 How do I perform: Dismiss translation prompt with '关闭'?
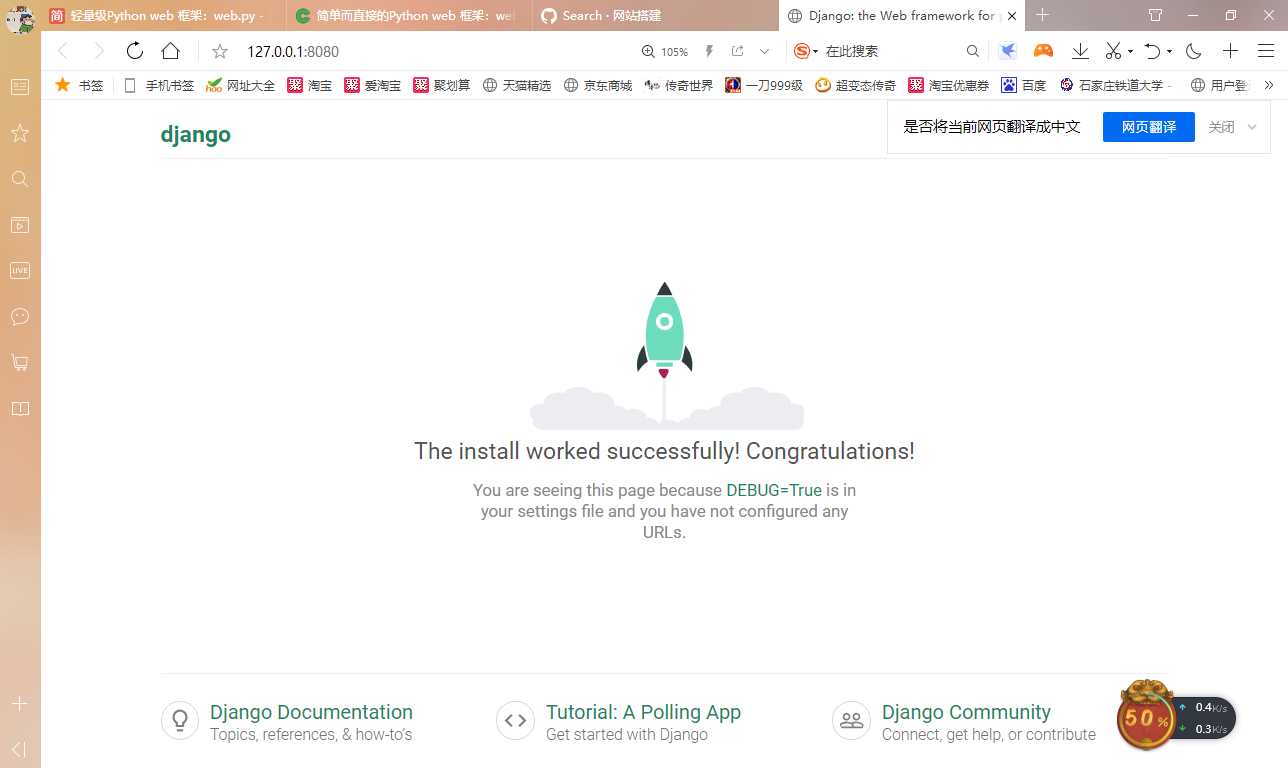(1221, 127)
